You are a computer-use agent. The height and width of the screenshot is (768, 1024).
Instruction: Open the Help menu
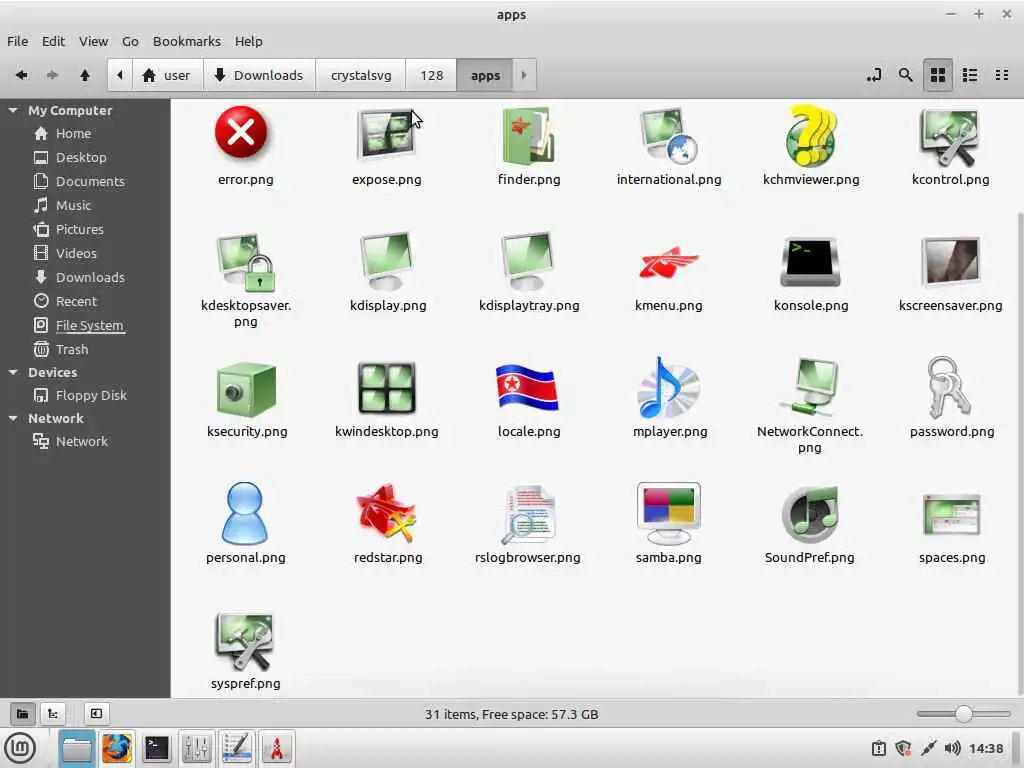tap(249, 41)
